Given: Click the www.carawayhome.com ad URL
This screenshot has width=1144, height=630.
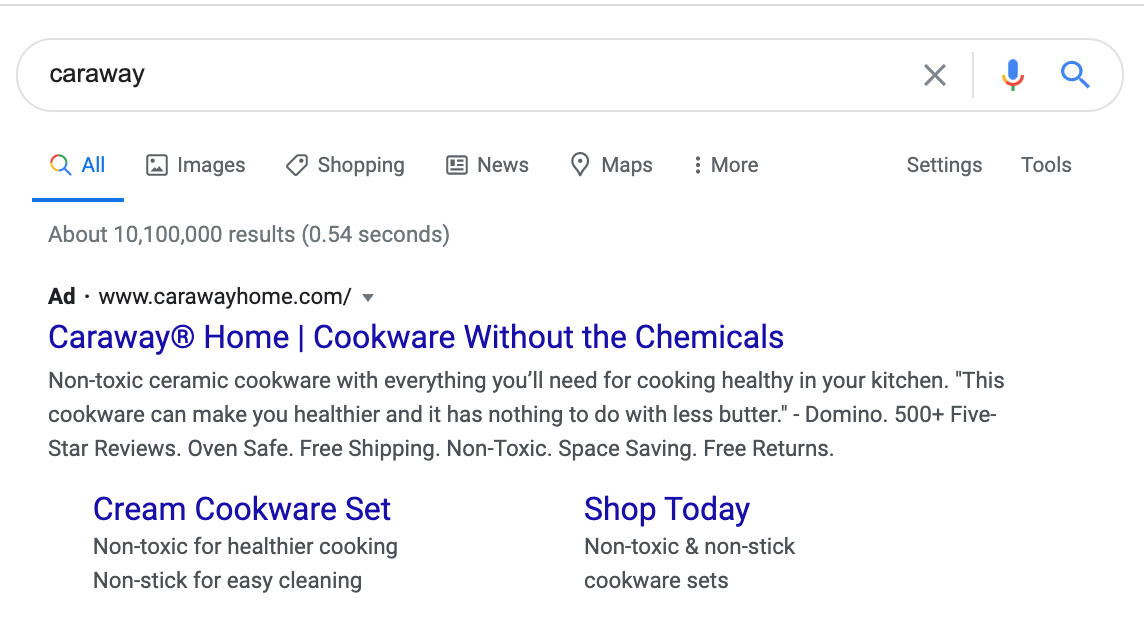Looking at the screenshot, I should coord(225,296).
